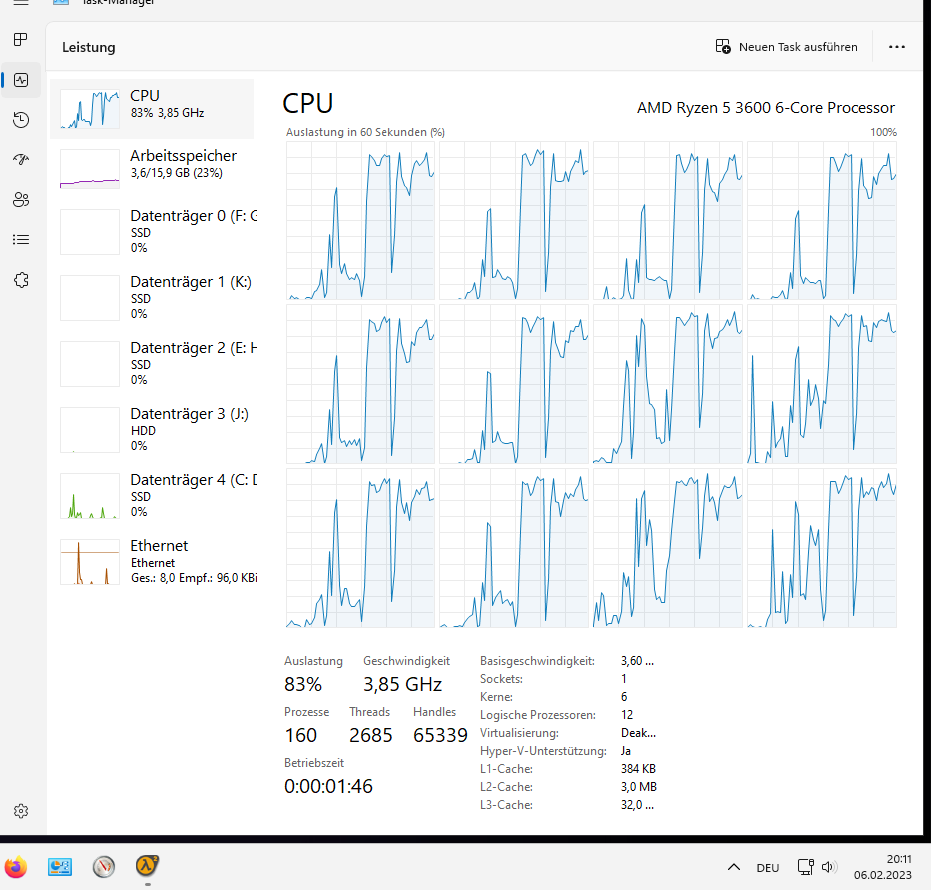Open the volume speaker tray icon

(829, 867)
